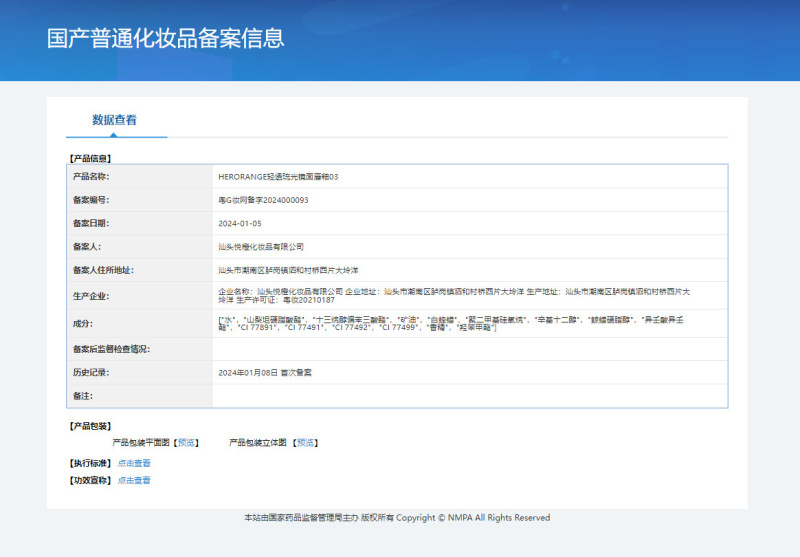Click filing number 粤G妆网备字2024000093
This screenshot has width=800, height=557.
click(x=263, y=200)
